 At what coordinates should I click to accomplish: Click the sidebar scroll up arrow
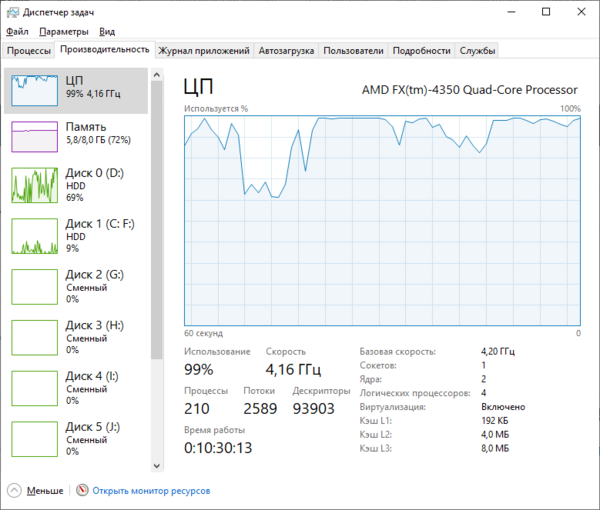coord(157,75)
